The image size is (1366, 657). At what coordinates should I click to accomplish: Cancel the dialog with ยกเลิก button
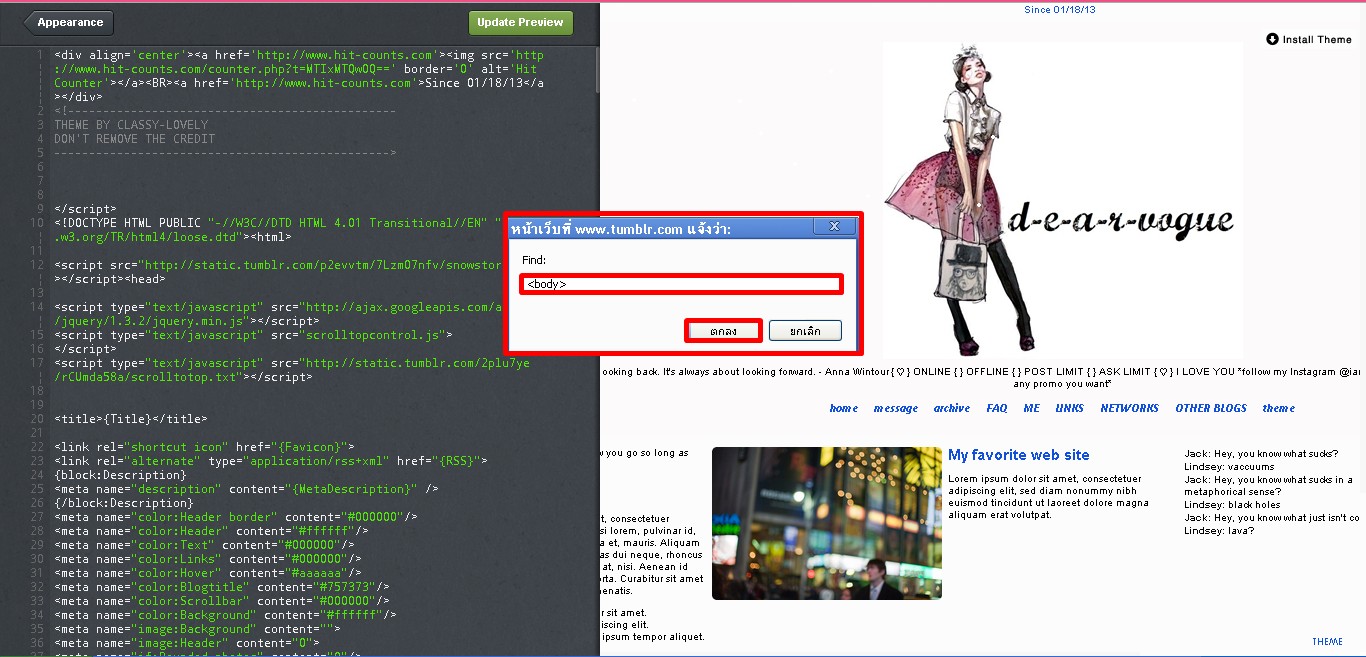(805, 330)
